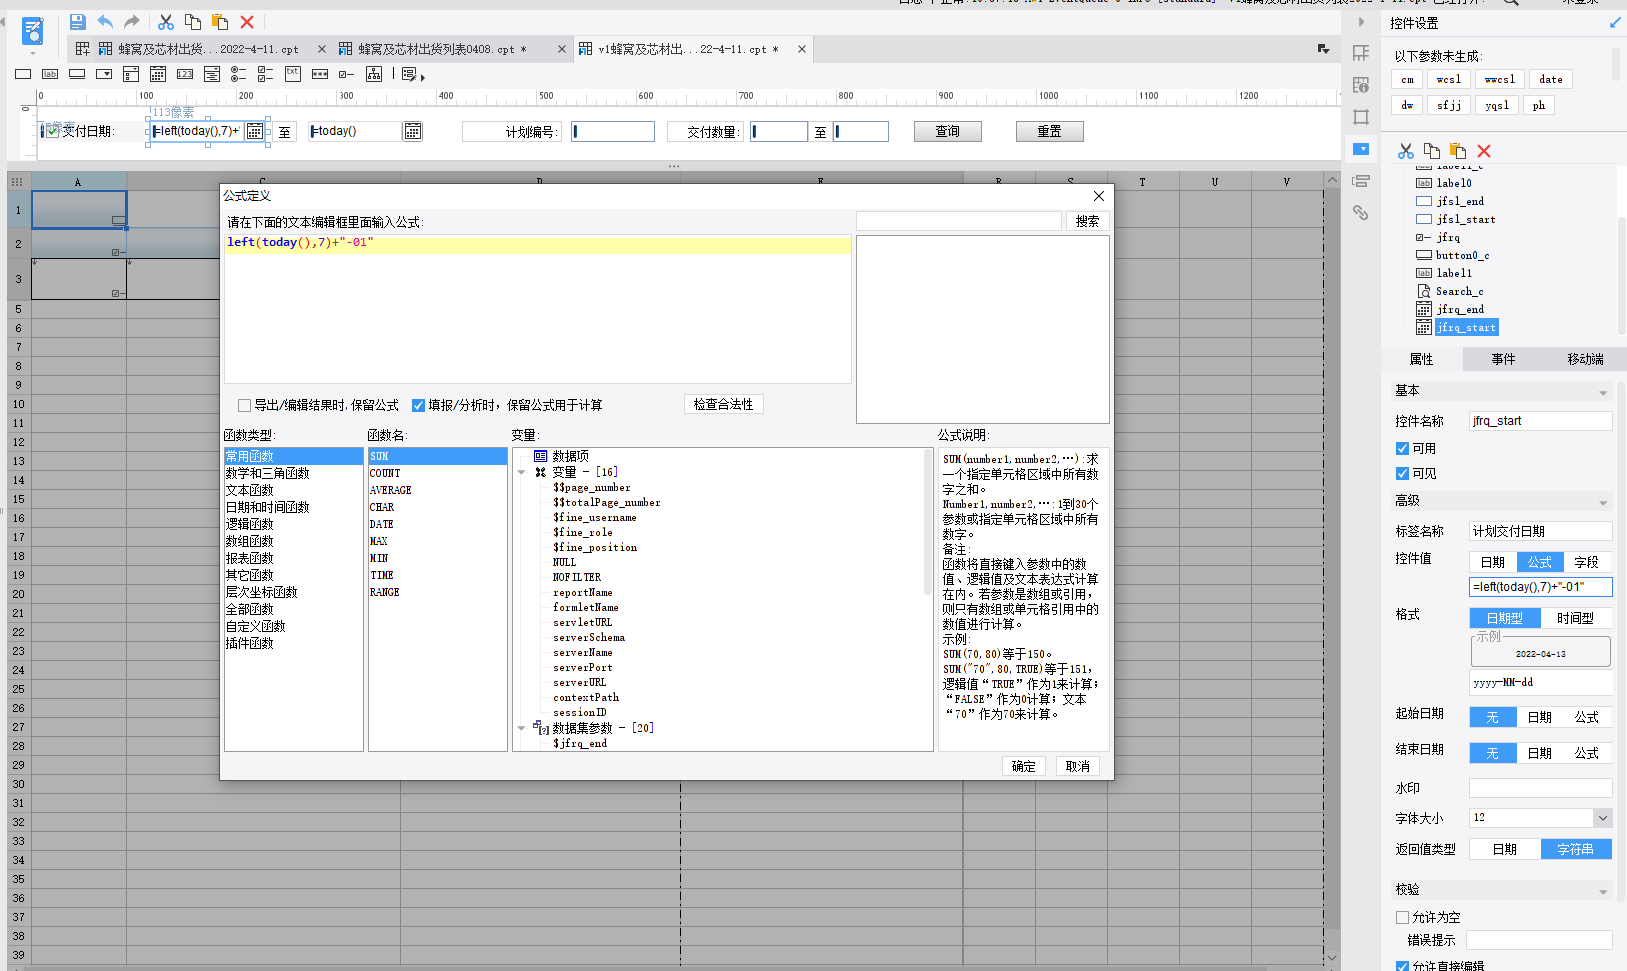
Task: Delete selected widget in widget tree panel
Action: point(1484,151)
